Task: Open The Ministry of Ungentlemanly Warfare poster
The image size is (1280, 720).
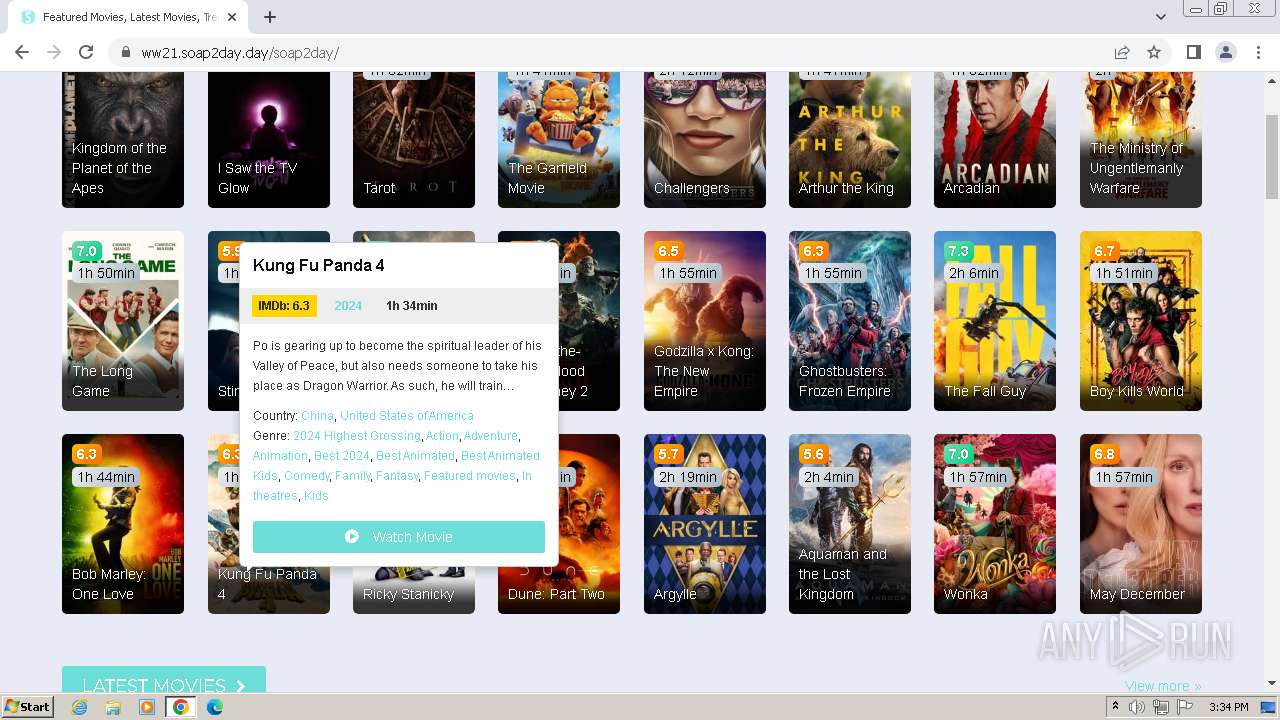Action: [x=1141, y=140]
